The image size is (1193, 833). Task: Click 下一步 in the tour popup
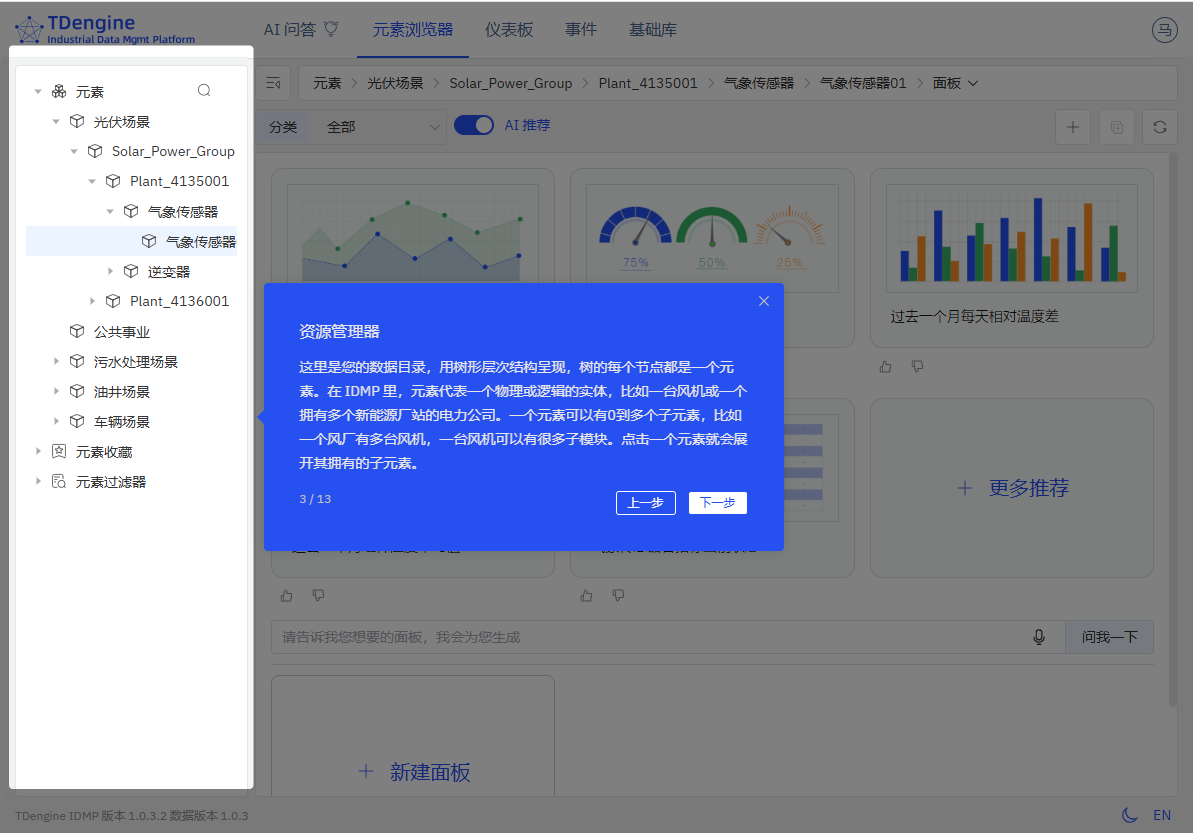717,503
